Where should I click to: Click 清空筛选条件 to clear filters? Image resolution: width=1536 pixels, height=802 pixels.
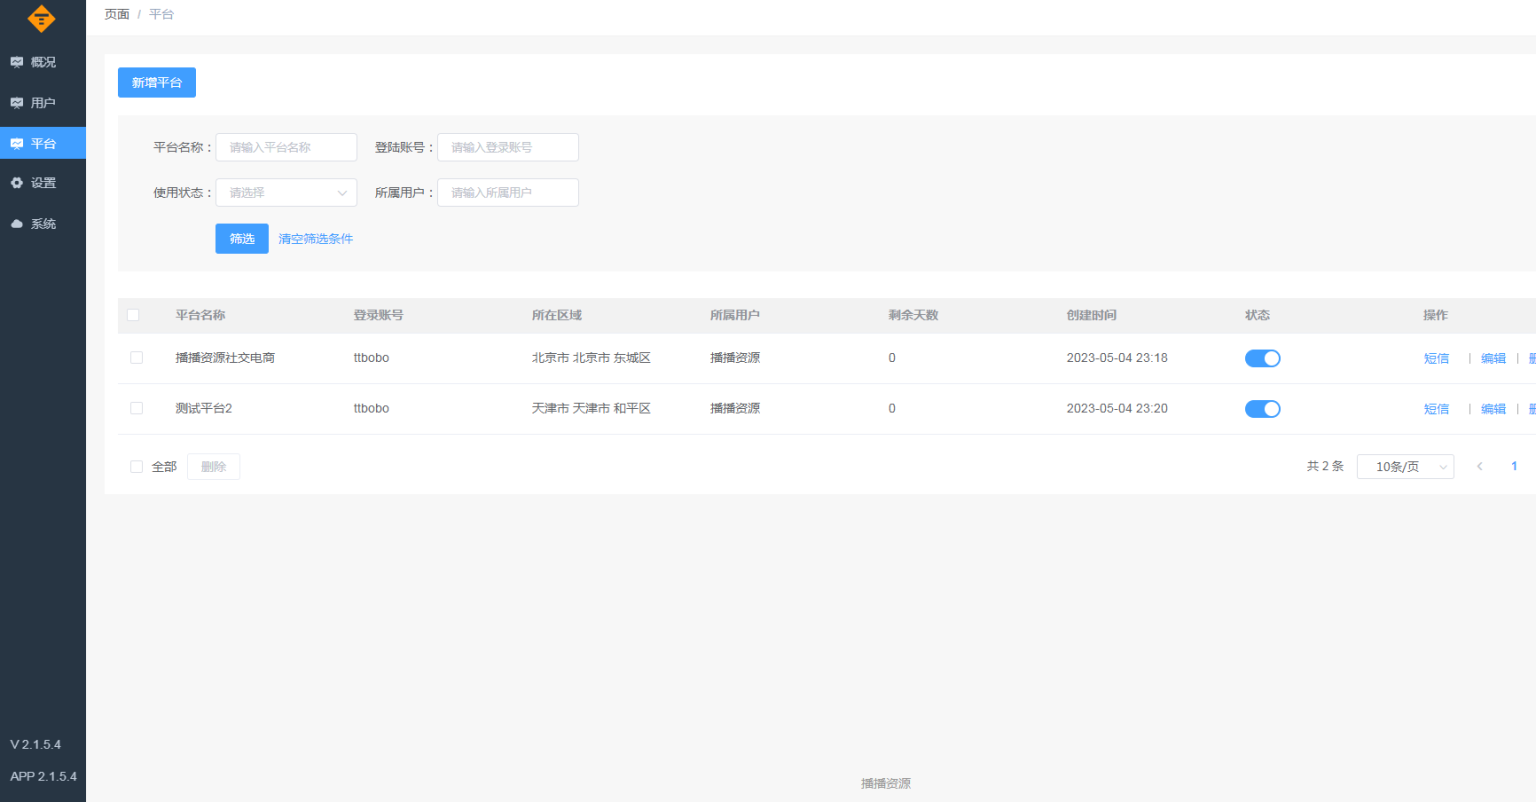point(315,238)
